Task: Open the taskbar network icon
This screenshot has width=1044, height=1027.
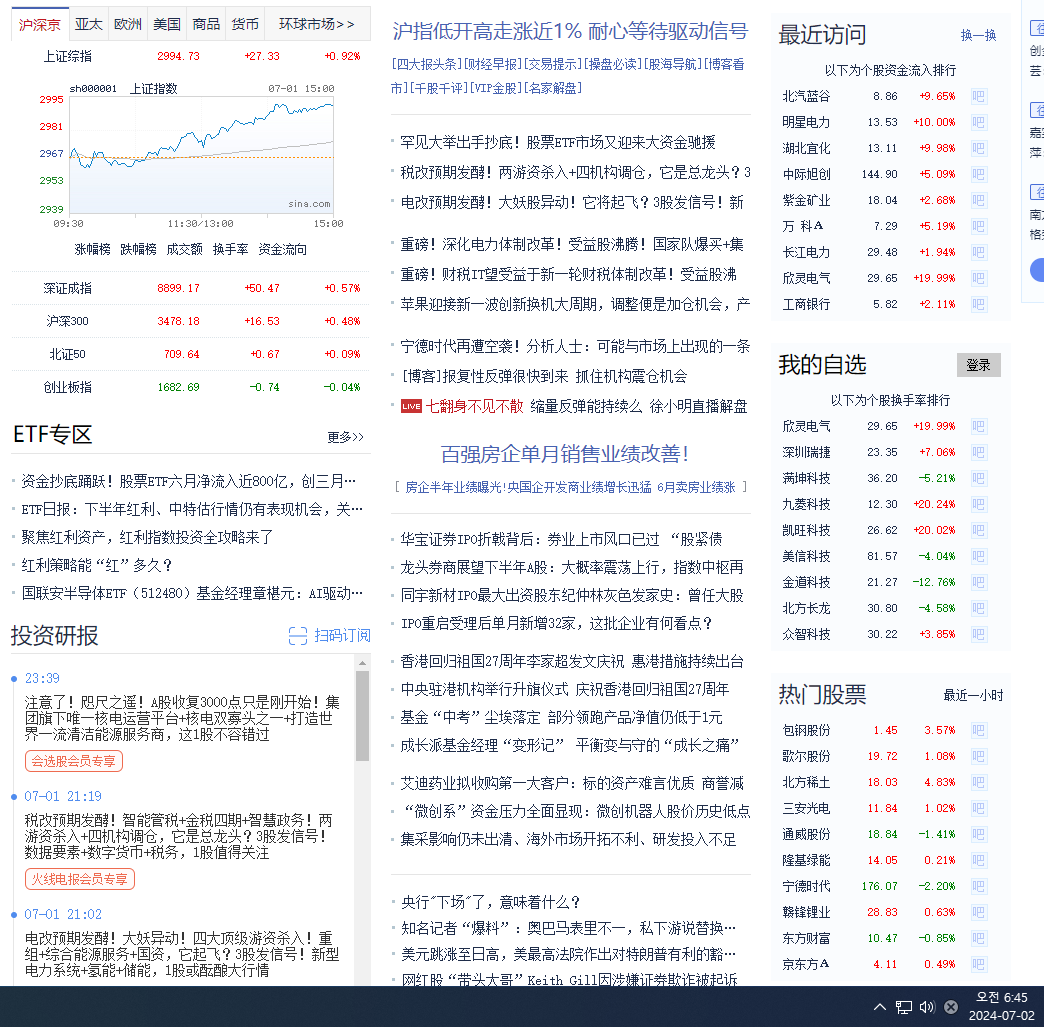Action: tap(904, 1007)
